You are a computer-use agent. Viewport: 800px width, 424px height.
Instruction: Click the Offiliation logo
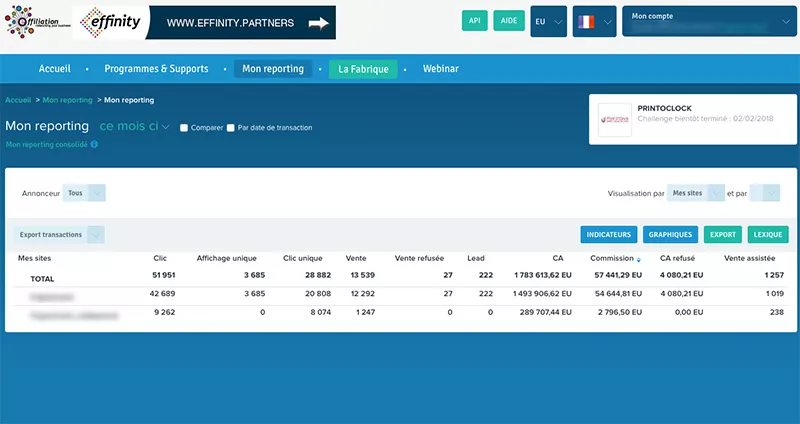[x=35, y=22]
